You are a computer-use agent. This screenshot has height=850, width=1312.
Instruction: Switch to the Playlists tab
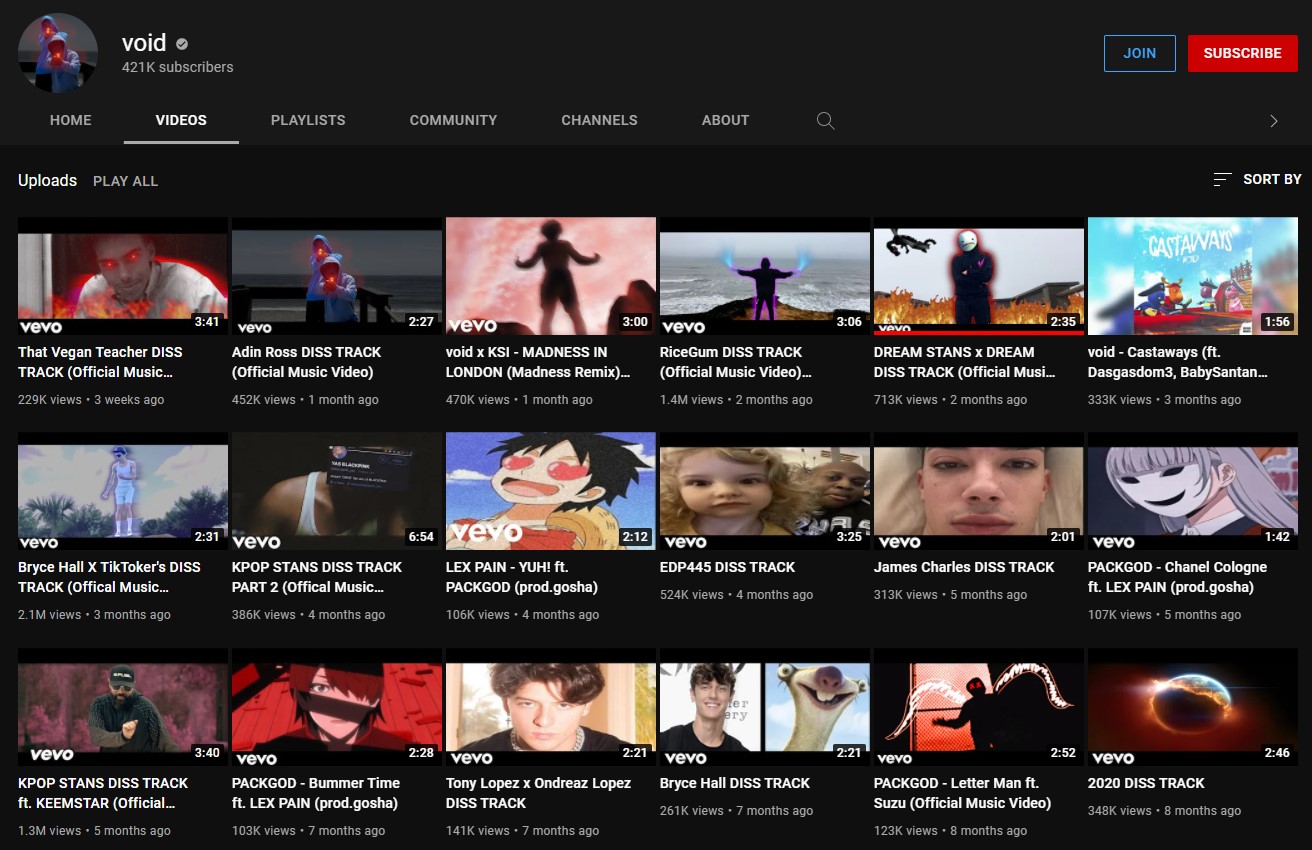click(308, 120)
